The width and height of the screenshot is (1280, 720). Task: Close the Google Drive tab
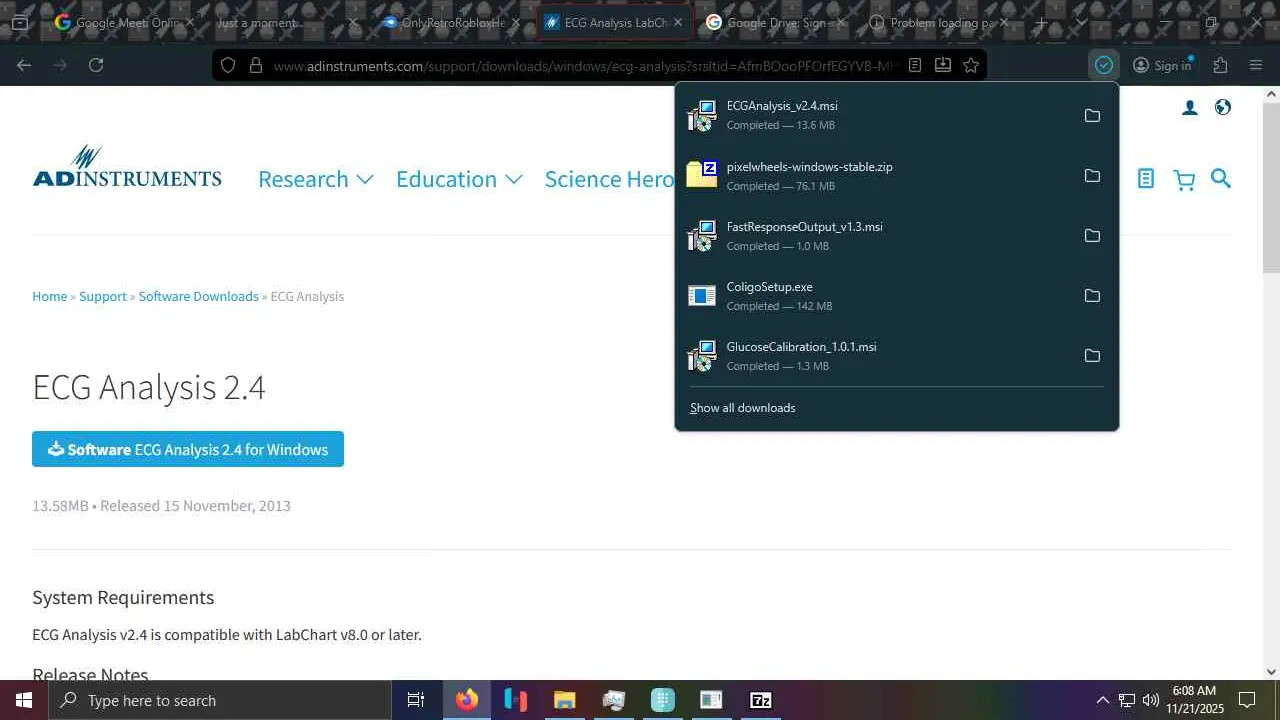(x=840, y=22)
